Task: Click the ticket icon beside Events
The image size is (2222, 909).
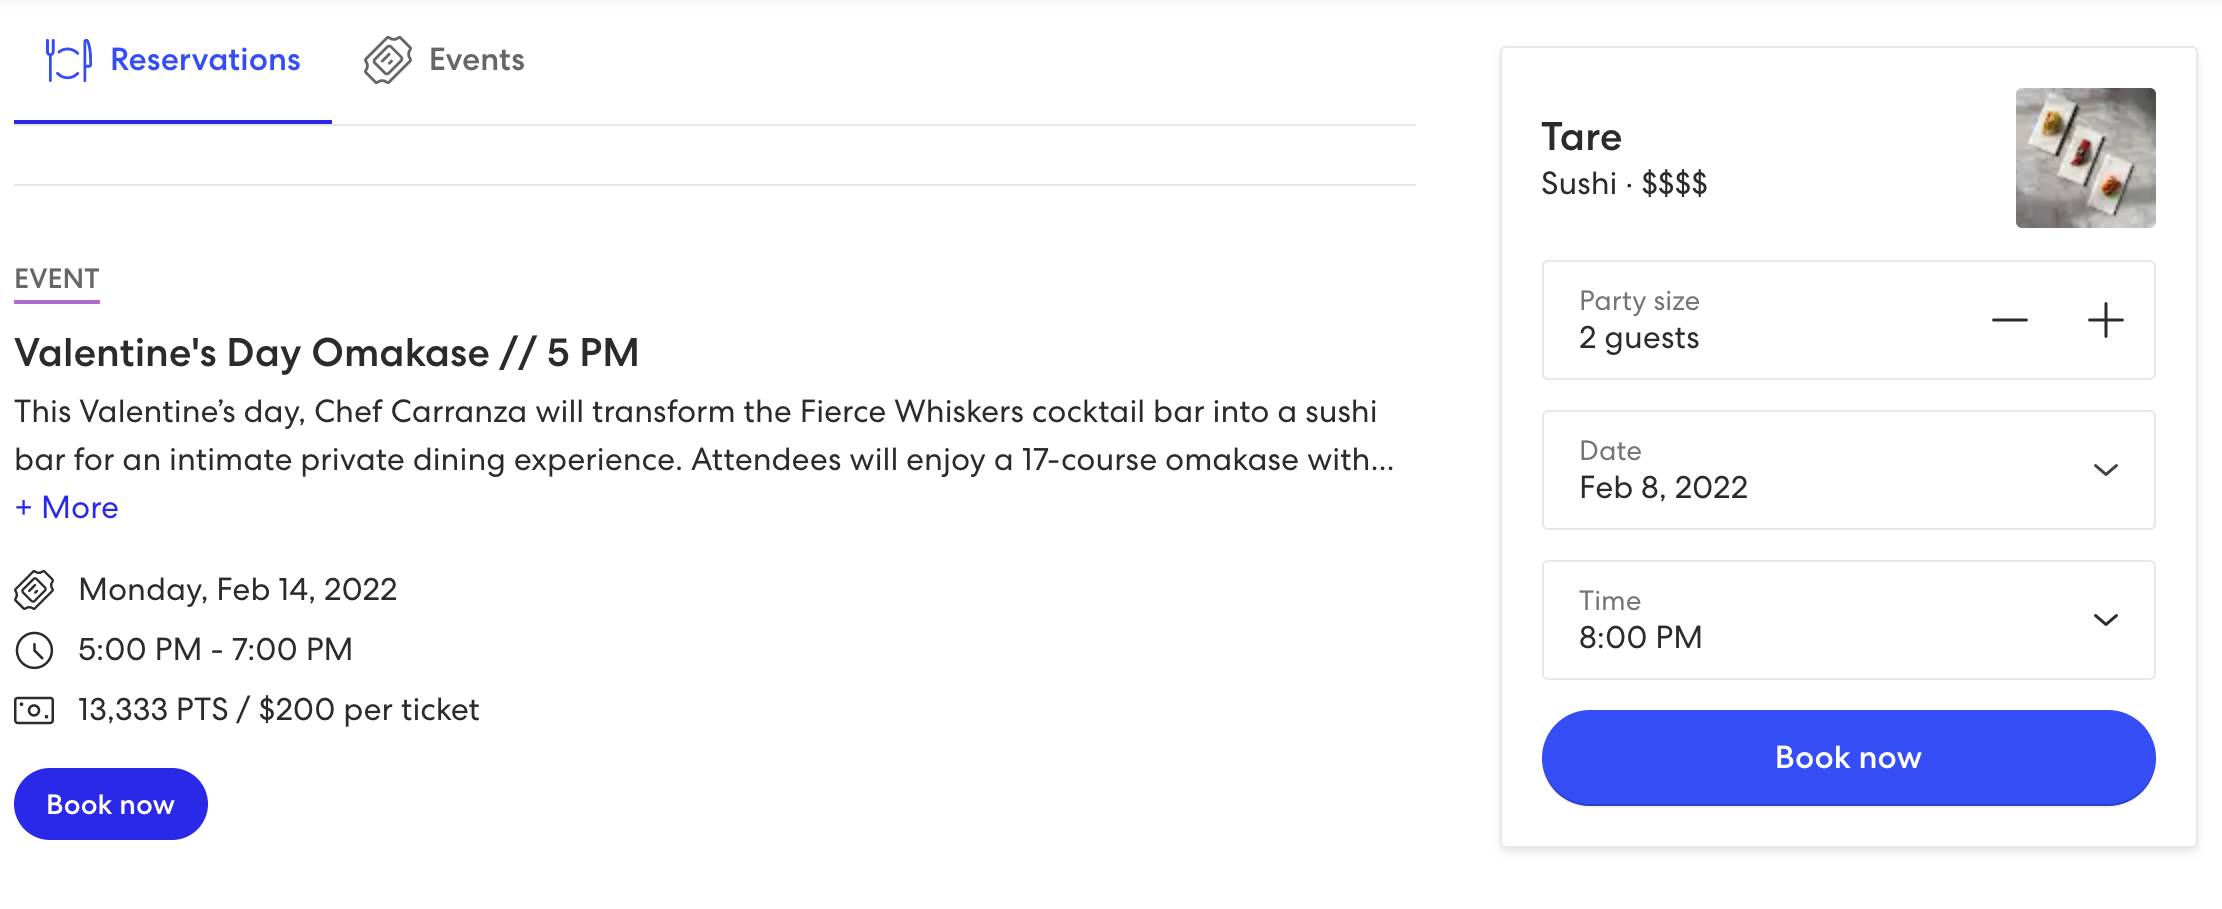Action: 387,60
